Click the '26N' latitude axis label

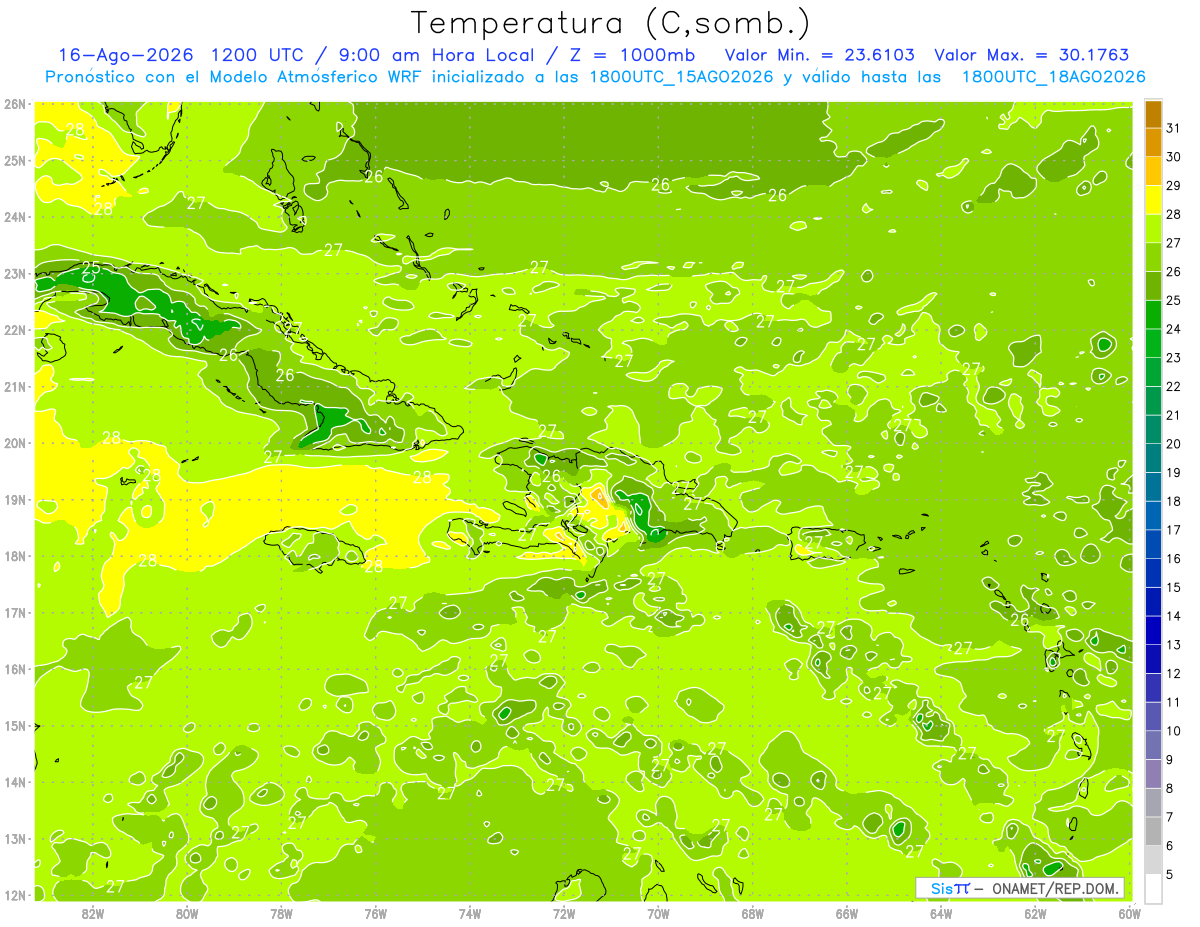pyautogui.click(x=15, y=104)
